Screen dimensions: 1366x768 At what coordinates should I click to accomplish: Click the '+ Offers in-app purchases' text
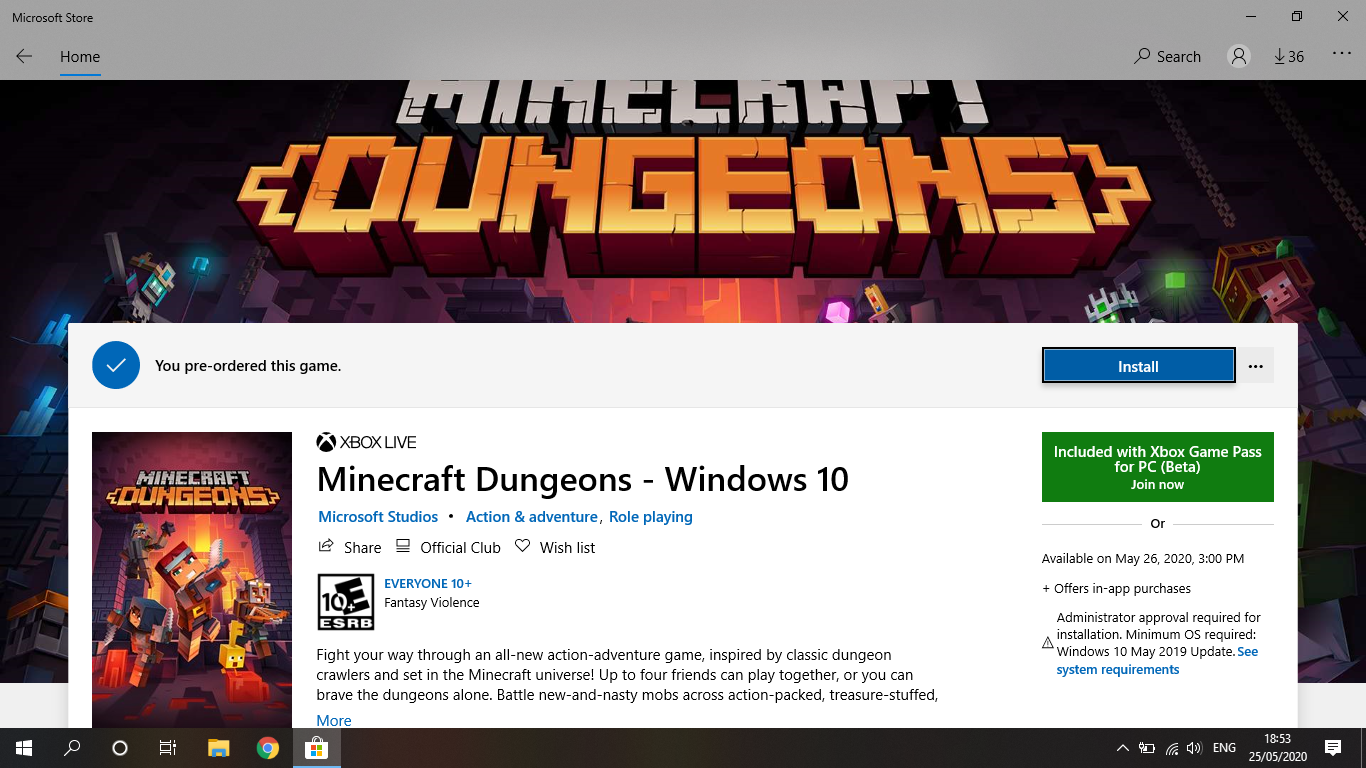tap(1116, 589)
